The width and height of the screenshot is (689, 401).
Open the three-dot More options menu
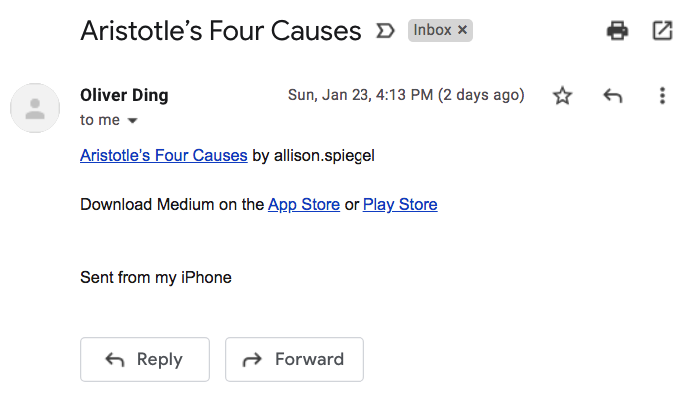(662, 96)
